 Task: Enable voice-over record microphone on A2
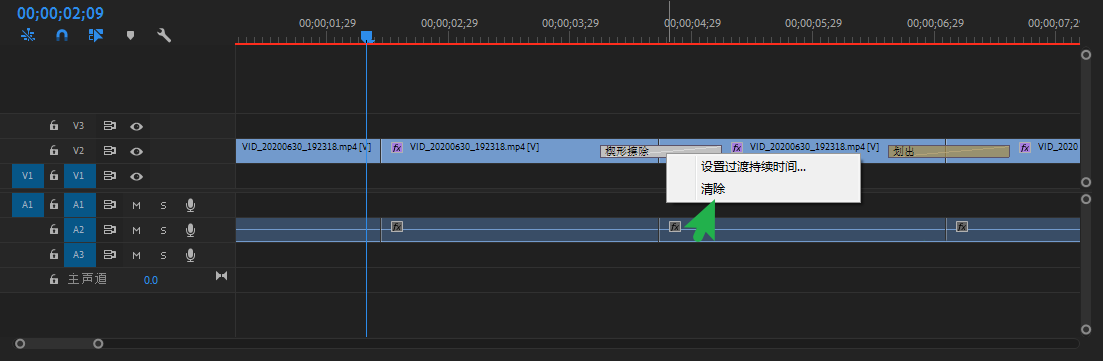[x=190, y=230]
